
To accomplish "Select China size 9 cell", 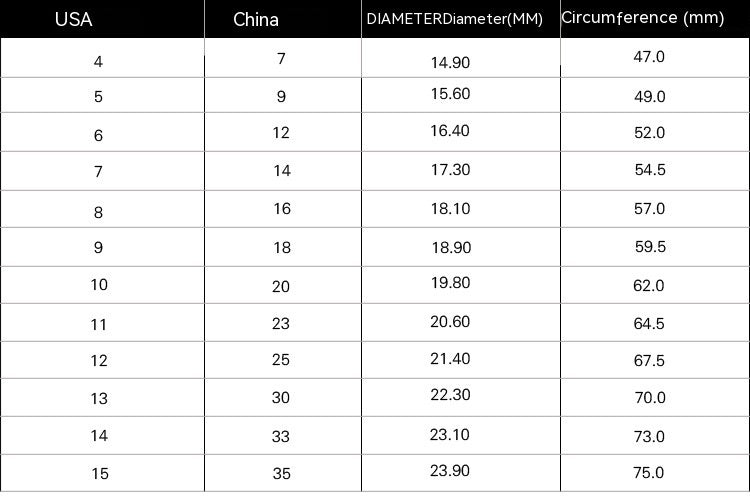I will pos(281,97).
